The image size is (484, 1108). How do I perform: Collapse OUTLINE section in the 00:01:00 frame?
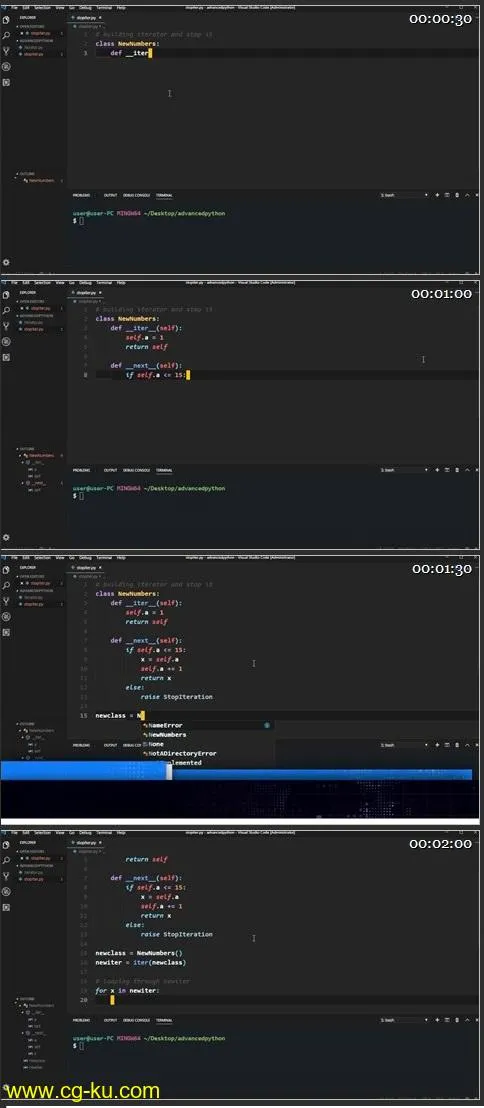(27, 449)
